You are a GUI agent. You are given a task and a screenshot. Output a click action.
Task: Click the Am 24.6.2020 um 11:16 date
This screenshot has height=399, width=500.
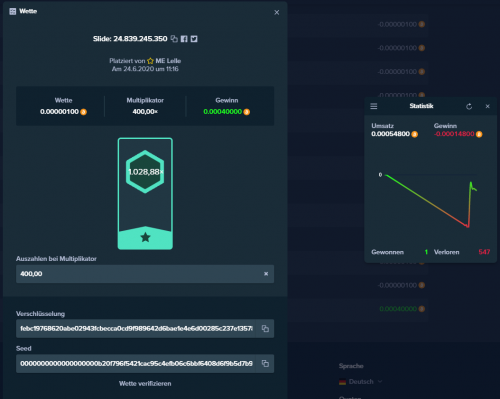click(x=145, y=69)
